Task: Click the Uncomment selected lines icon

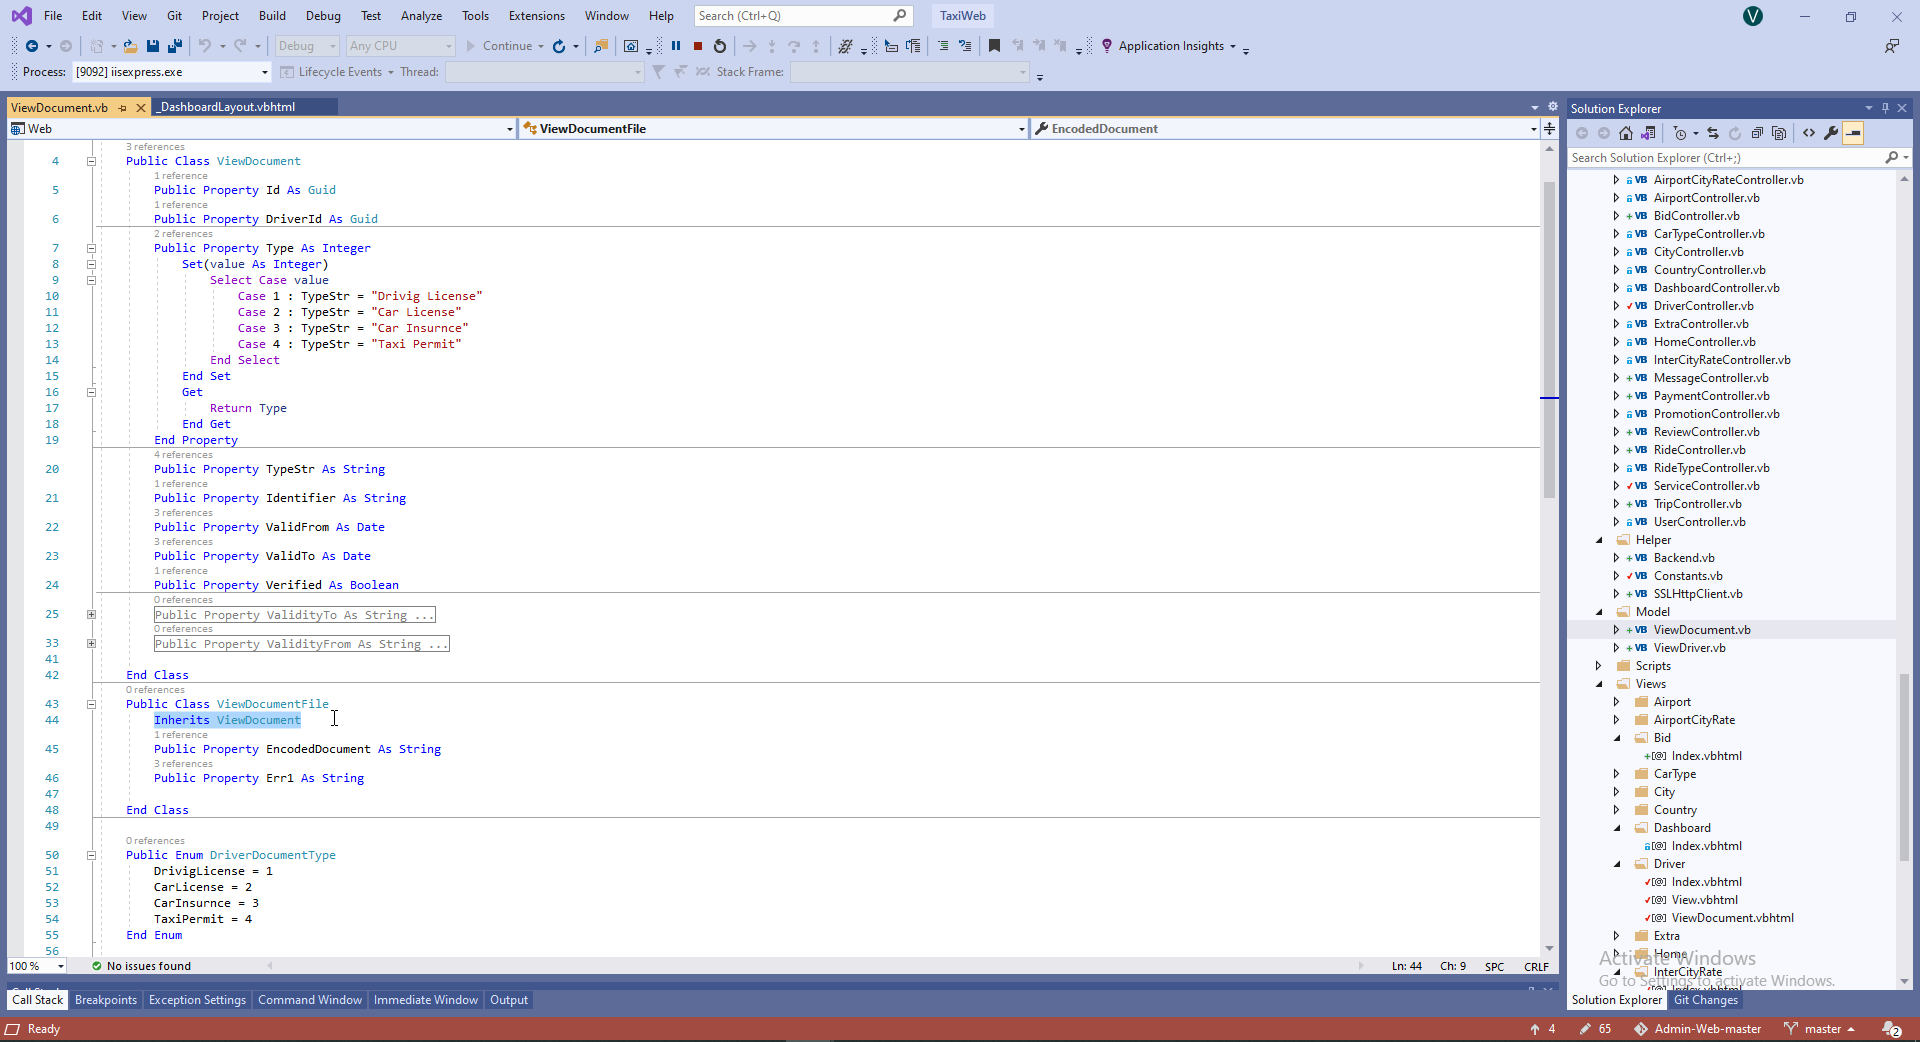Action: [965, 46]
